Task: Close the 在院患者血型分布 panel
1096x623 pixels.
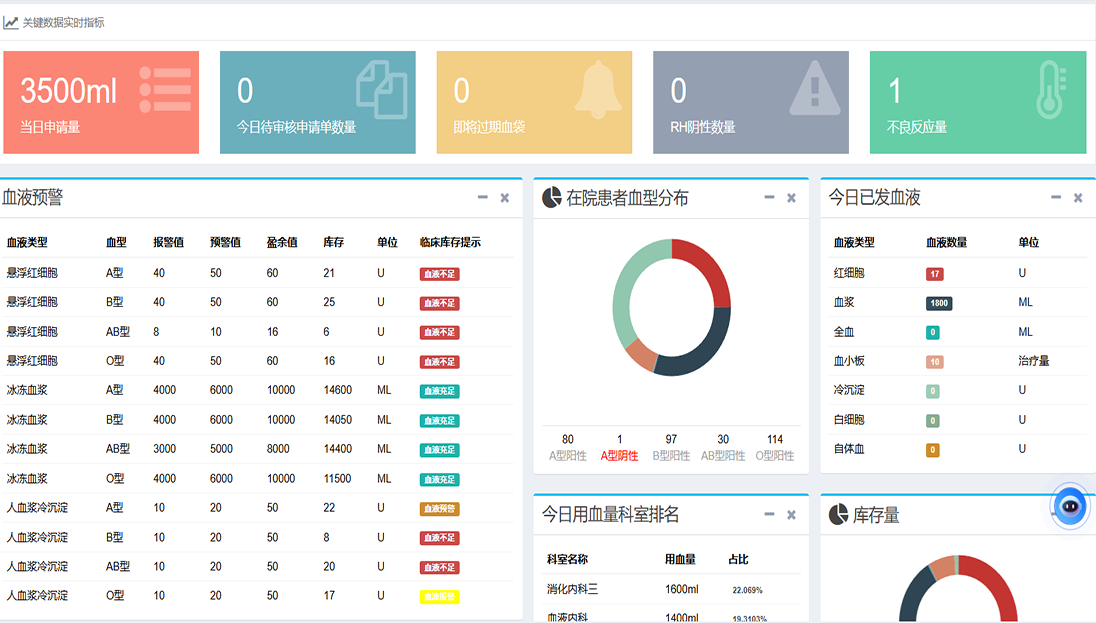Action: pyautogui.click(x=791, y=198)
